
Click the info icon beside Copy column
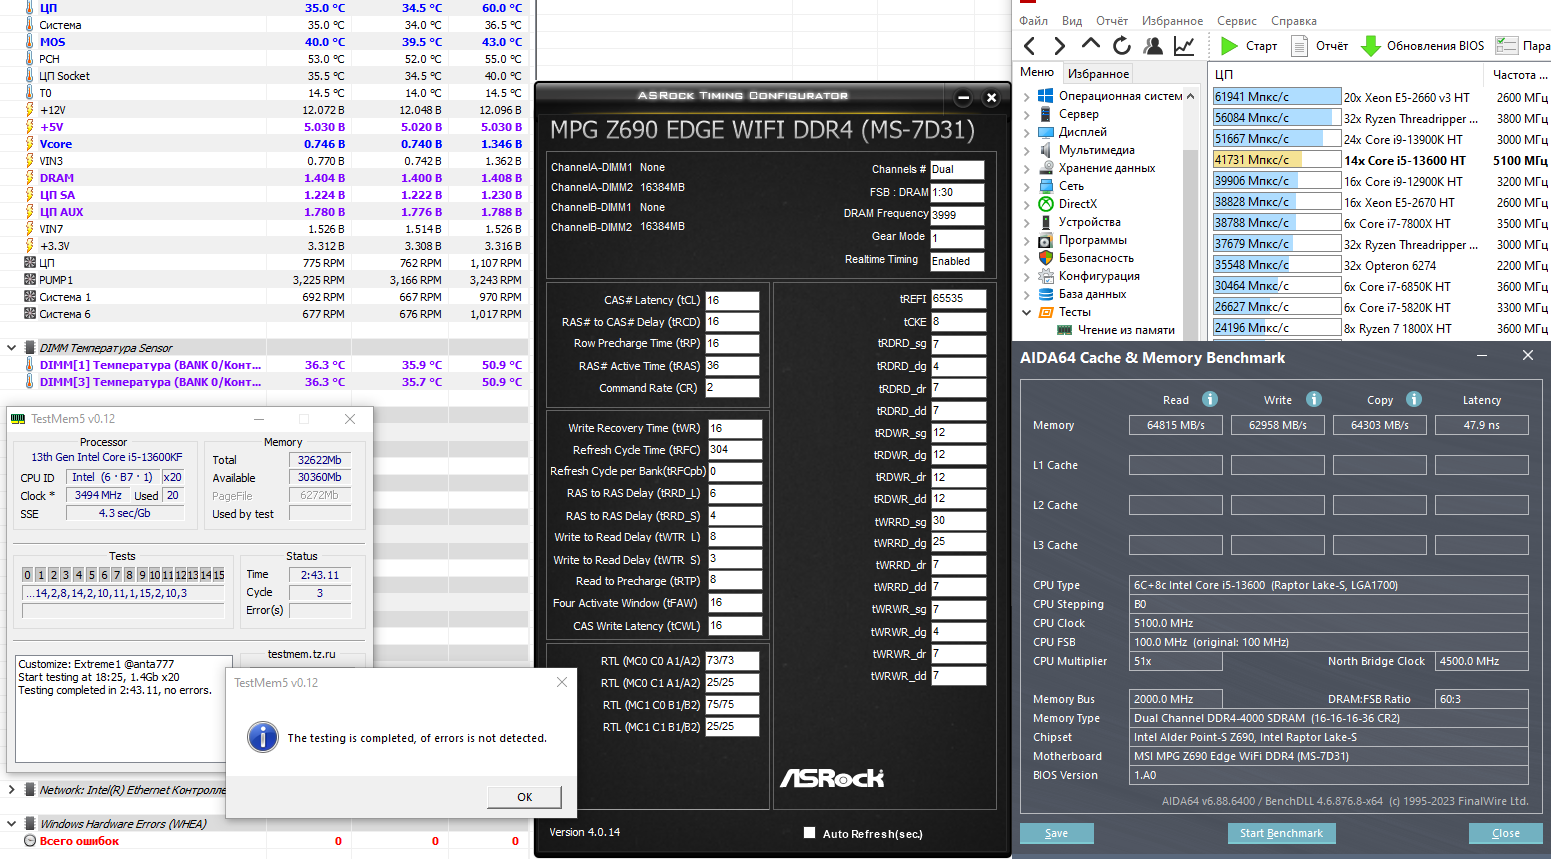click(x=1414, y=399)
